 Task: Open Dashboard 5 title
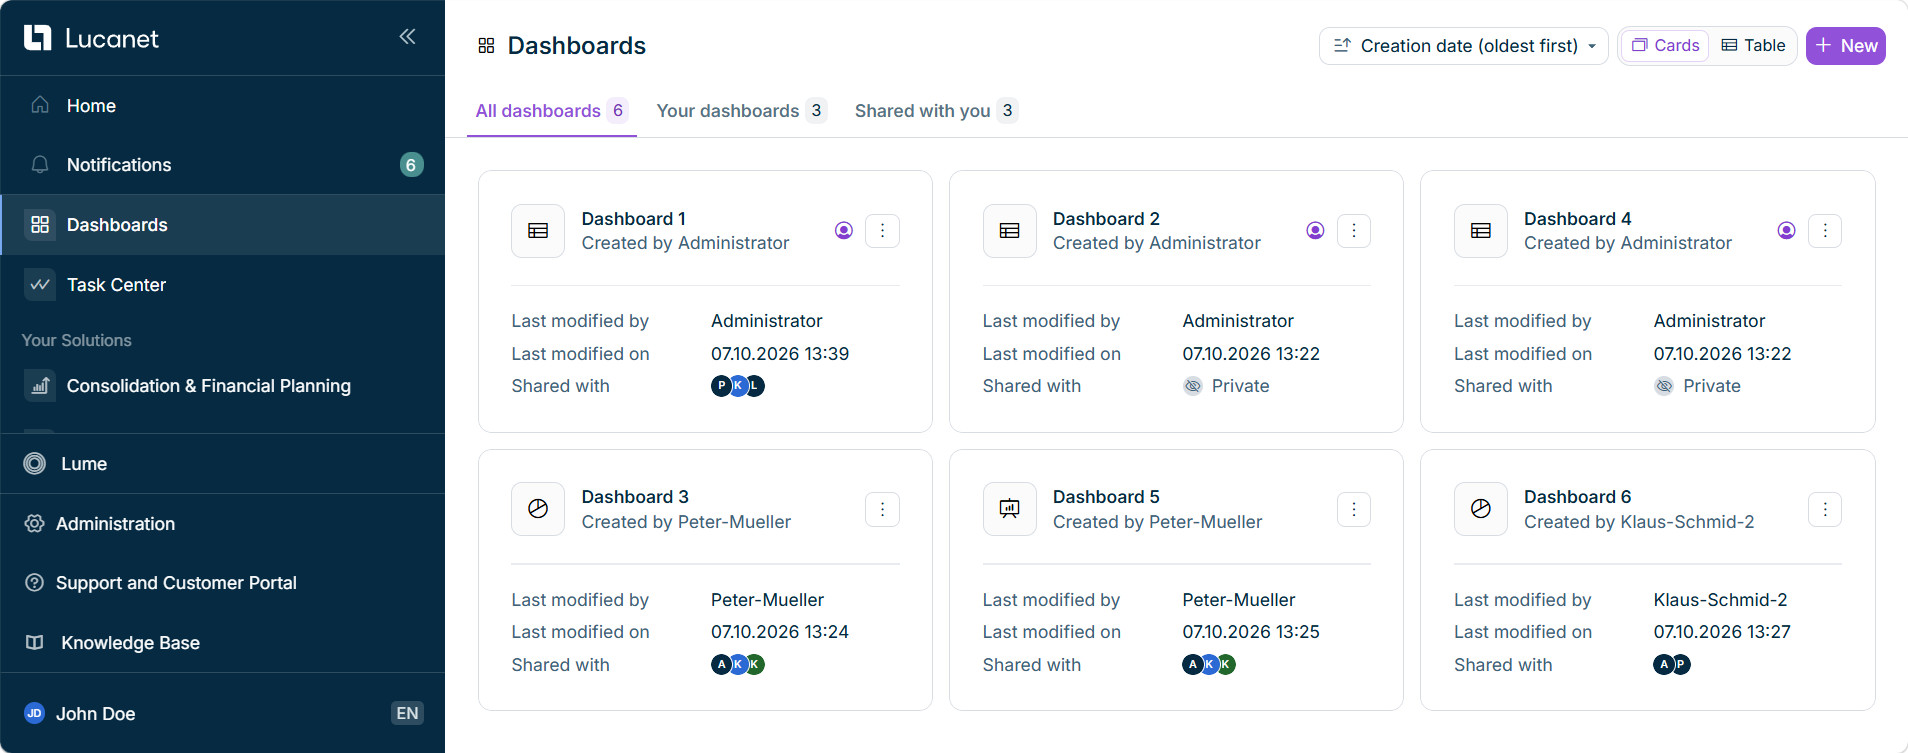click(x=1106, y=497)
